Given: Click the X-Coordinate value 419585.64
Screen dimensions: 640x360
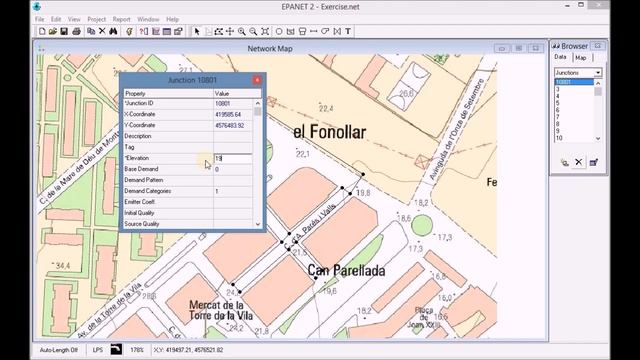Looking at the screenshot, I should [x=228, y=115].
